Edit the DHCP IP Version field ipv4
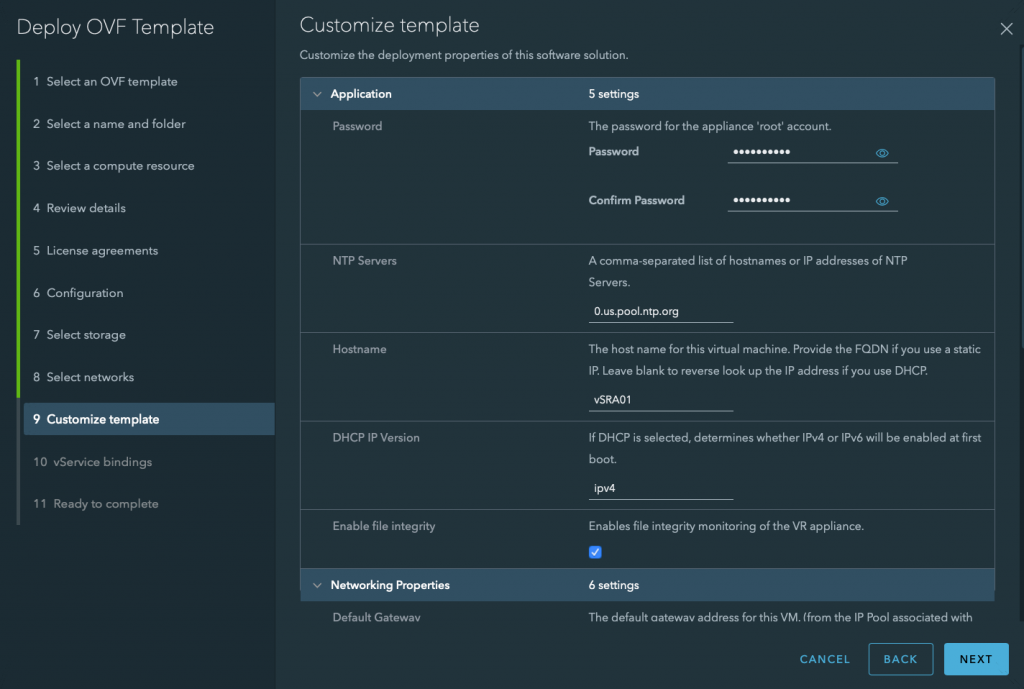Image resolution: width=1024 pixels, height=689 pixels. click(660, 489)
